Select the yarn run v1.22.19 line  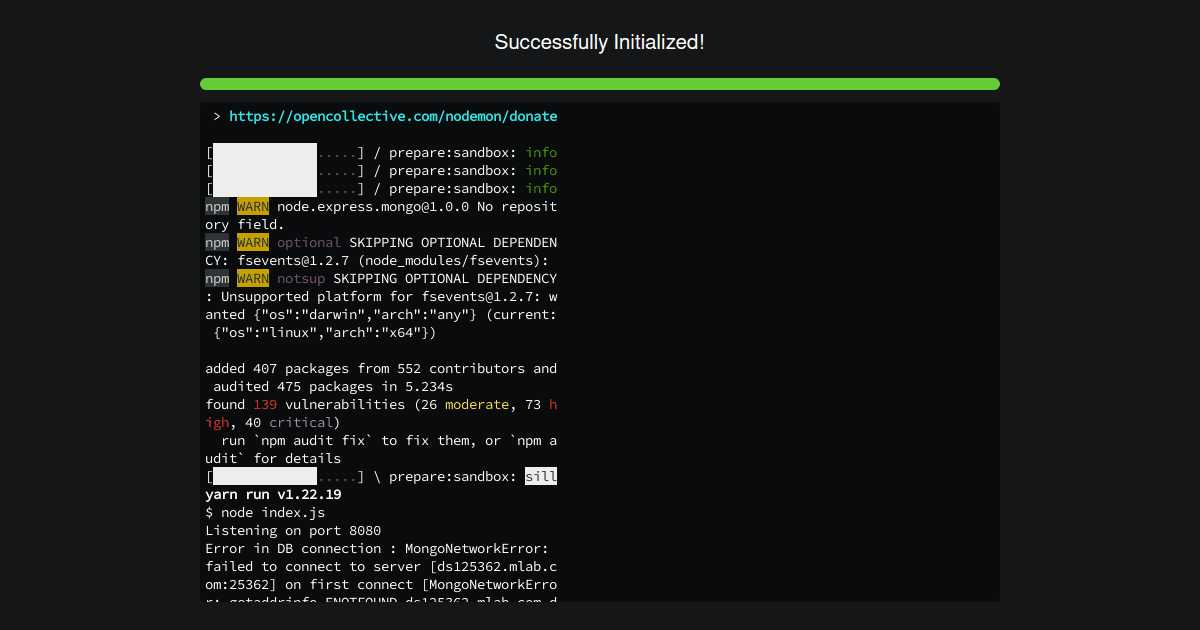click(x=270, y=494)
